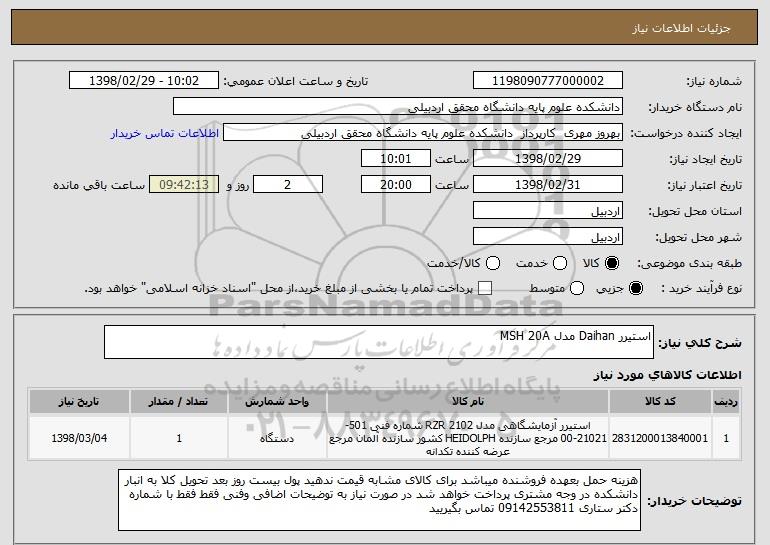This screenshot has height=545, width=770.
Task: Click the تعداد / مقدار column header
Action: (179, 402)
